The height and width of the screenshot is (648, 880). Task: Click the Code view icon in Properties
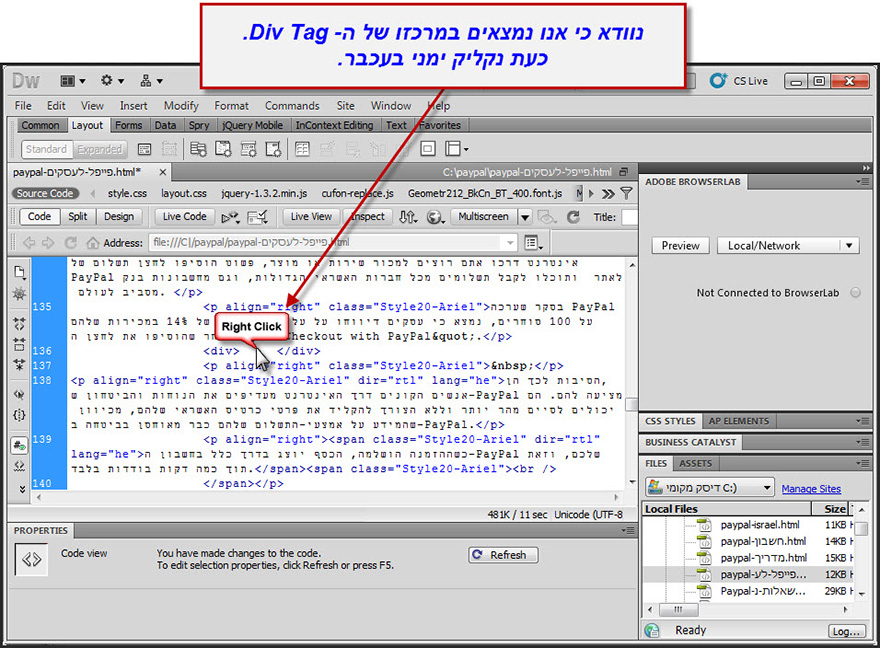31,559
